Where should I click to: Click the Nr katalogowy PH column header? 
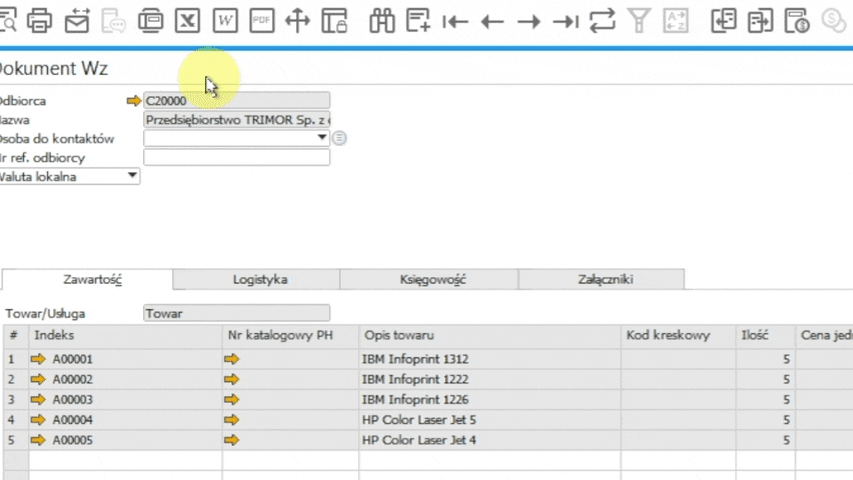pos(290,335)
